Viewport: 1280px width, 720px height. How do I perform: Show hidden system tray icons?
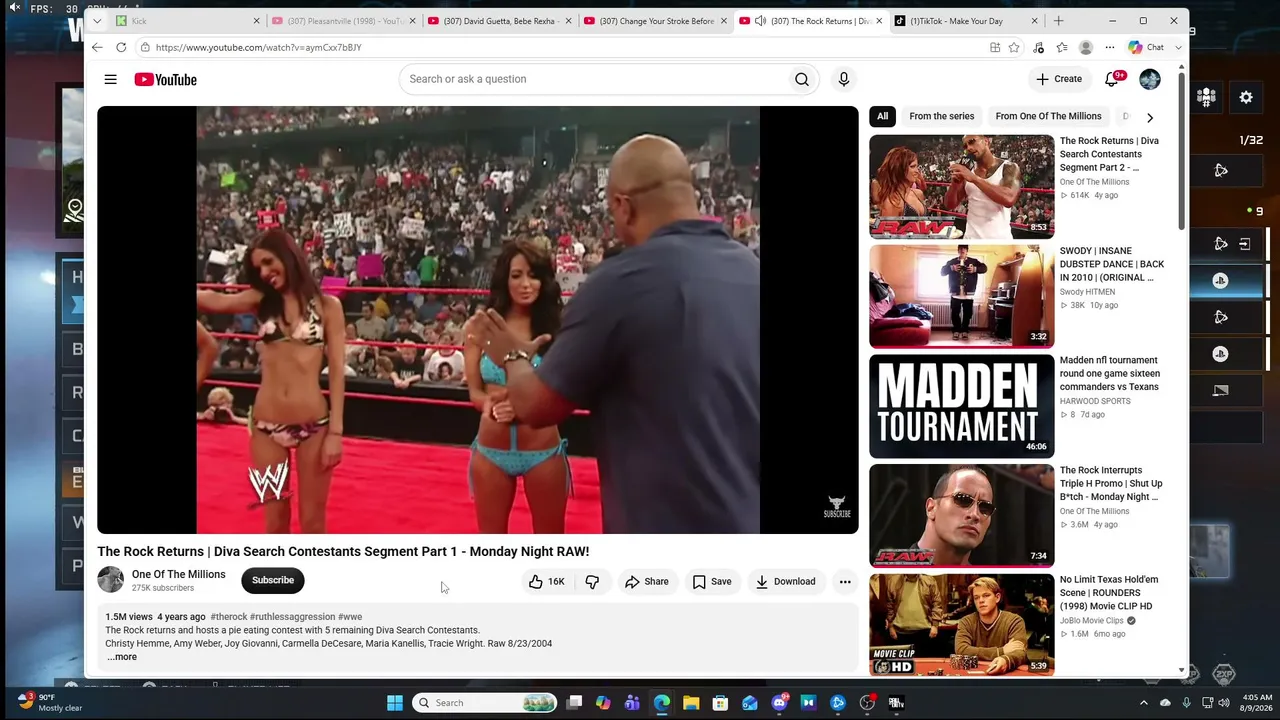[1144, 703]
